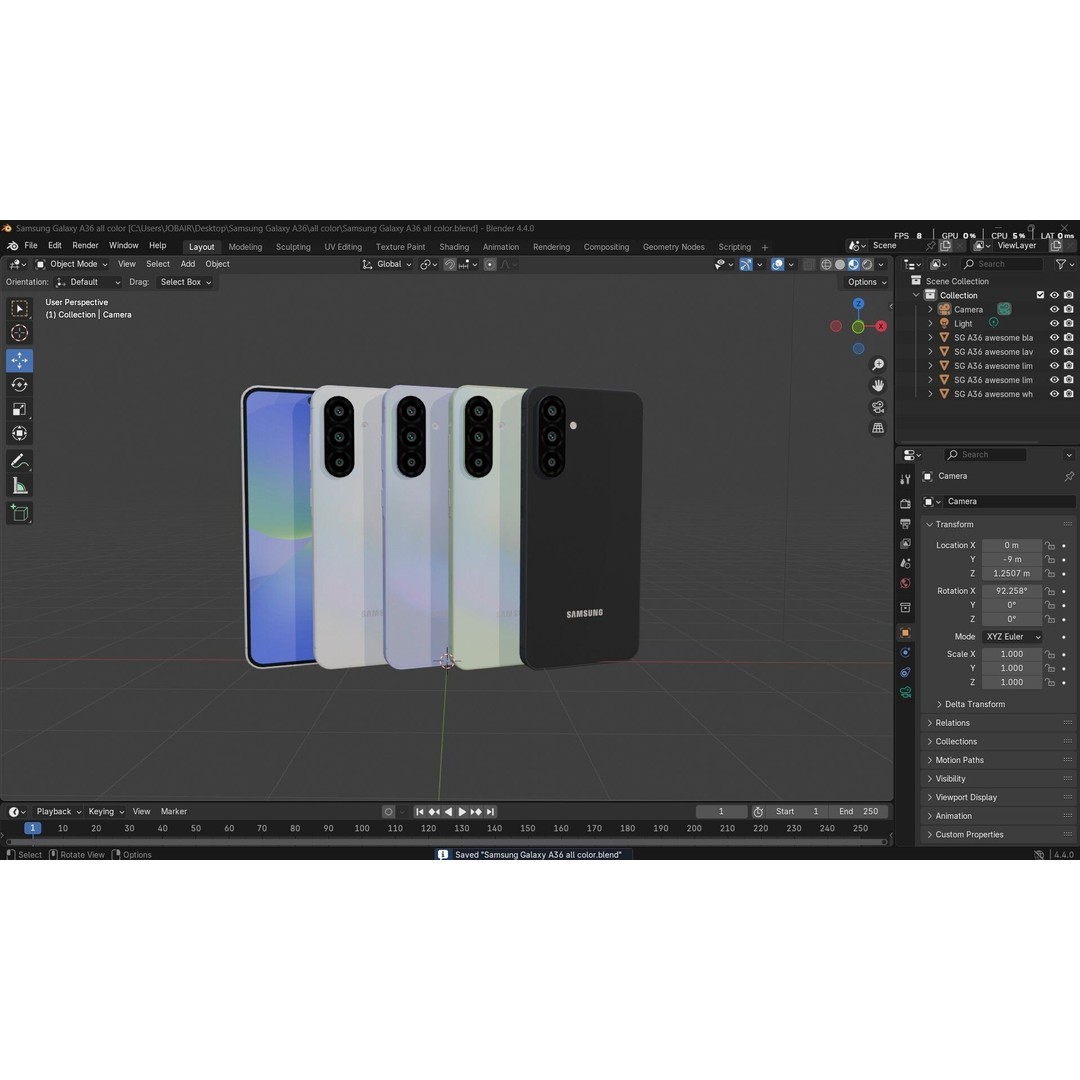The image size is (1080, 1080).
Task: Switch perspective/orthographic grid icon
Action: point(878,428)
